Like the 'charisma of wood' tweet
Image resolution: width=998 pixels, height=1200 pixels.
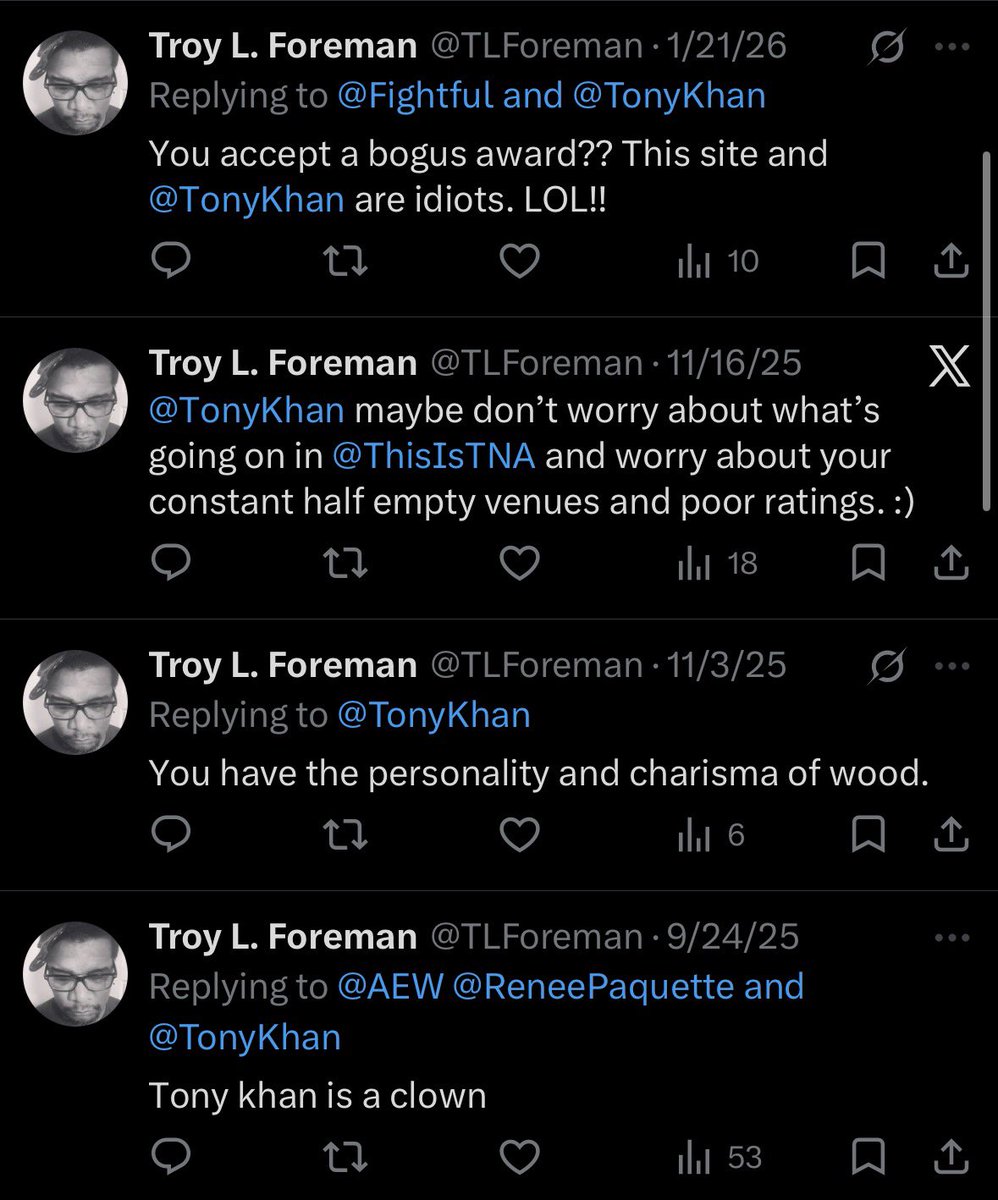(x=519, y=835)
